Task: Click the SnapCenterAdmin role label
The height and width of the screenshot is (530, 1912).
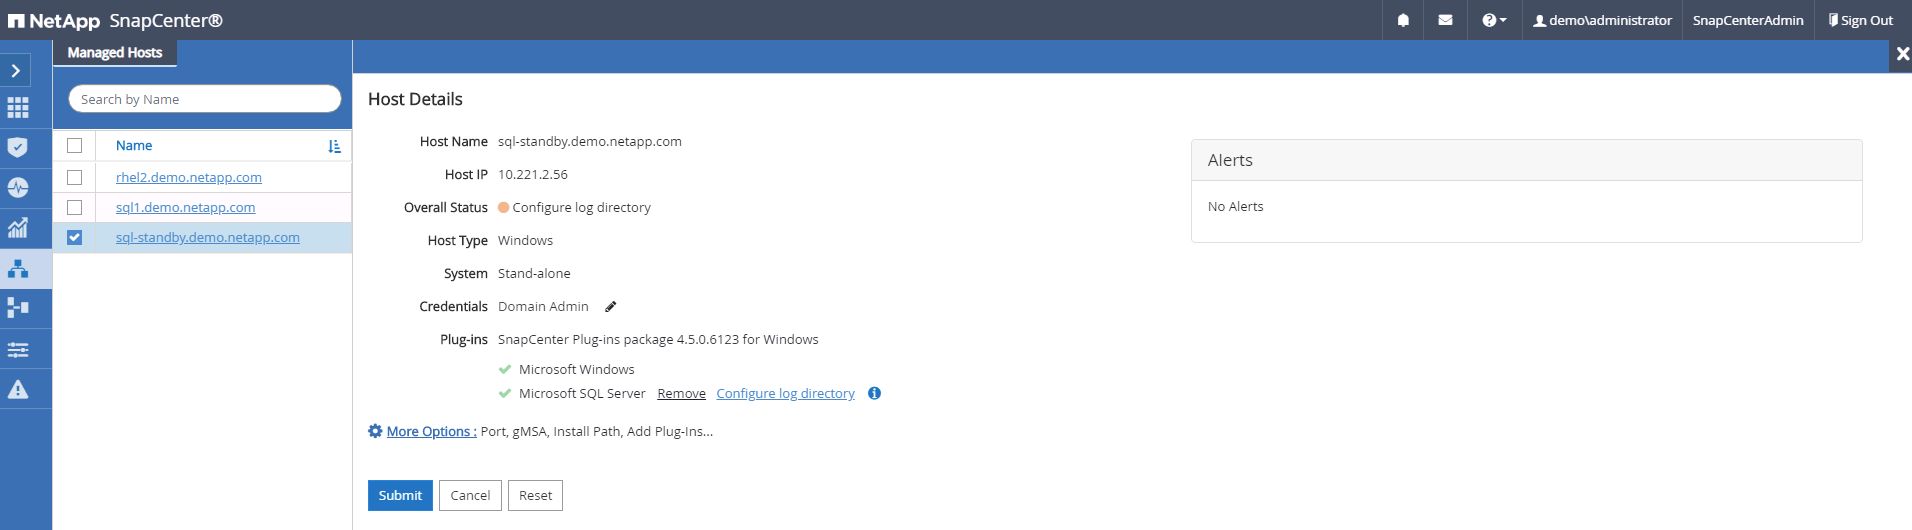Action: tap(1748, 20)
